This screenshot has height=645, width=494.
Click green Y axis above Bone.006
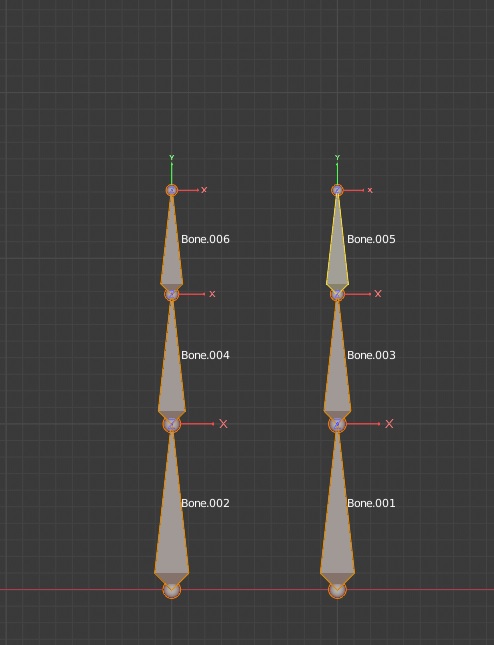point(172,170)
